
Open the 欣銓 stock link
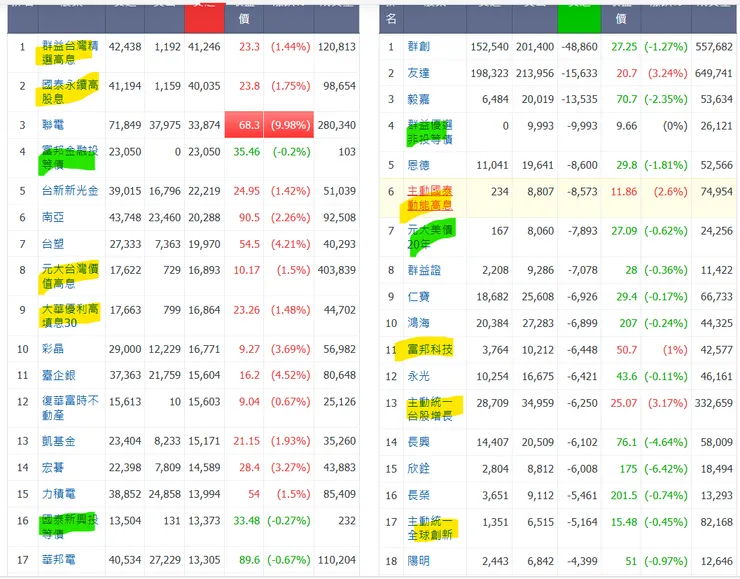419,469
